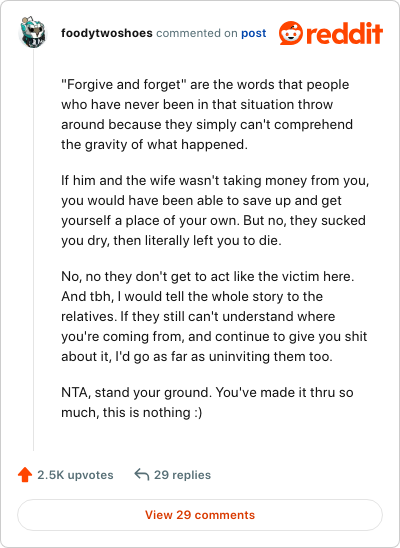Select the paragraph starting "Forgive and forget"

point(207,114)
